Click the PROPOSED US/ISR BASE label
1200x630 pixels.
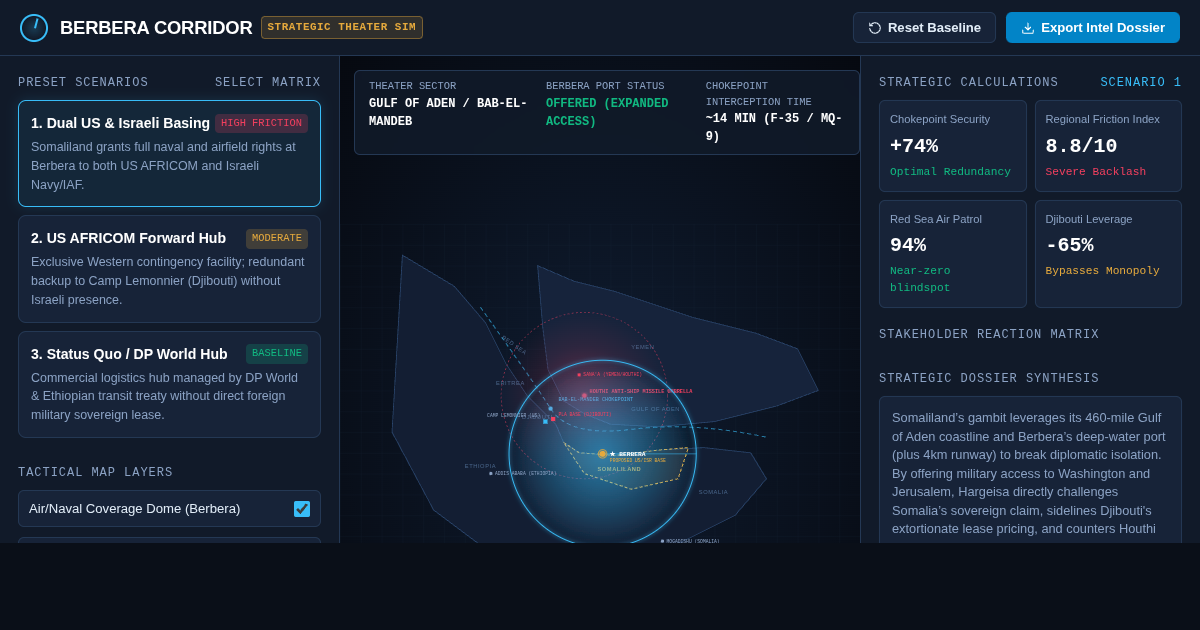pyautogui.click(x=638, y=461)
